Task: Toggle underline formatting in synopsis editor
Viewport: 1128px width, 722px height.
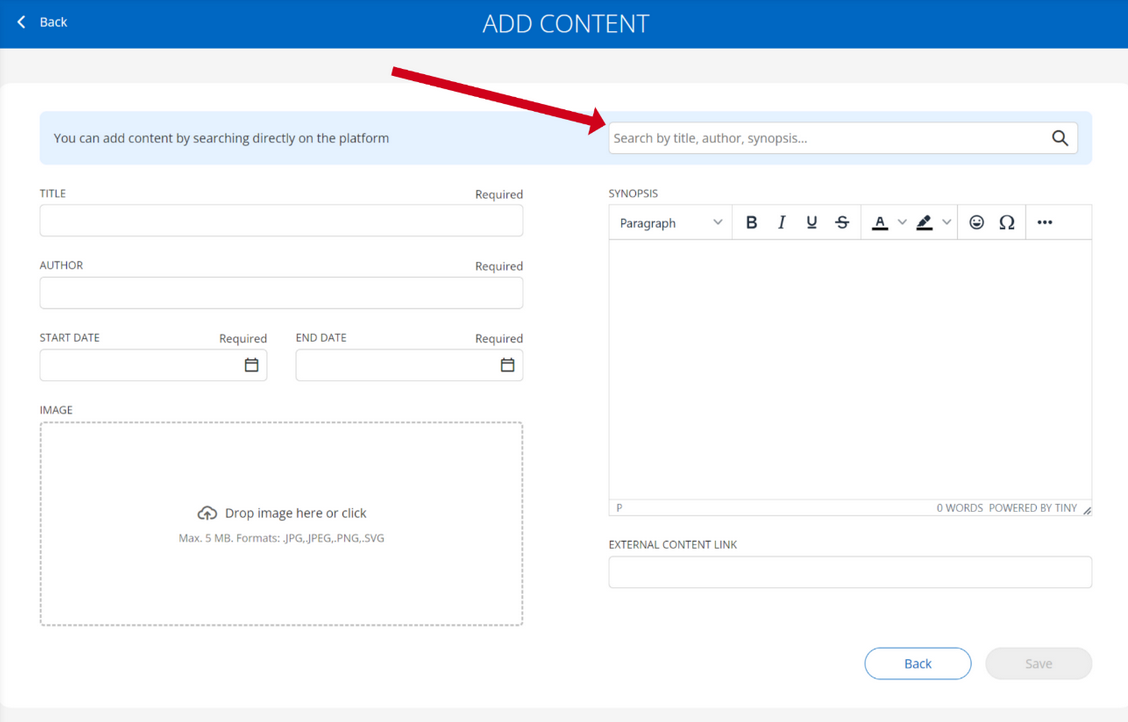Action: click(x=811, y=223)
